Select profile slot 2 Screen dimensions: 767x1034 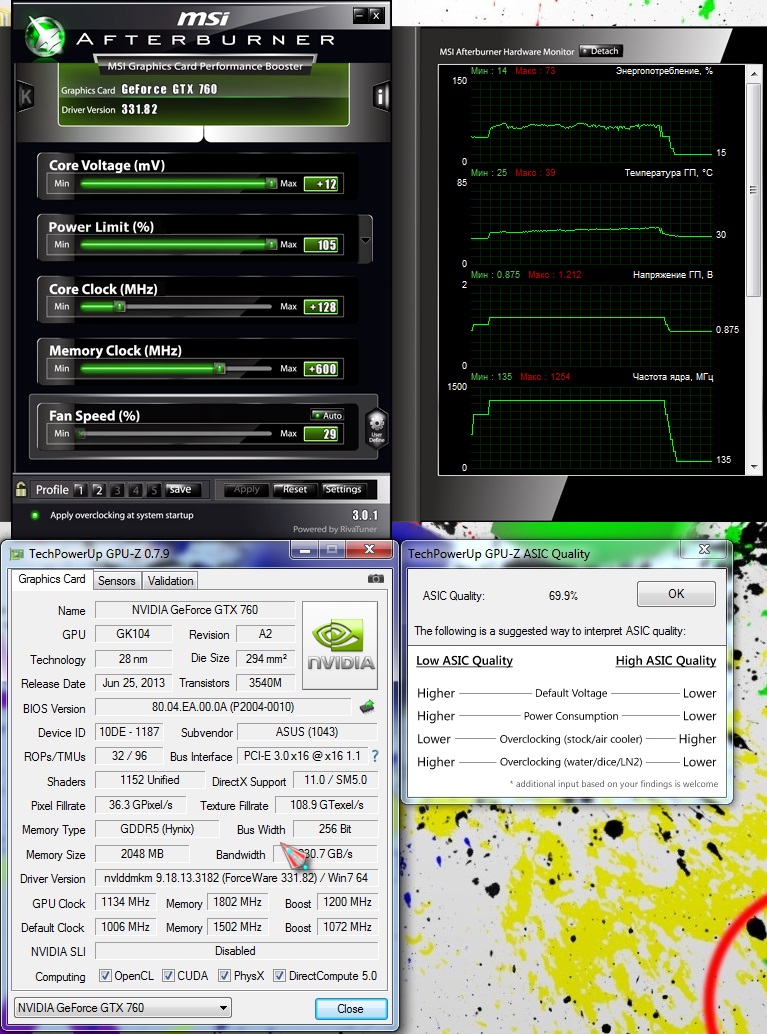point(99,489)
